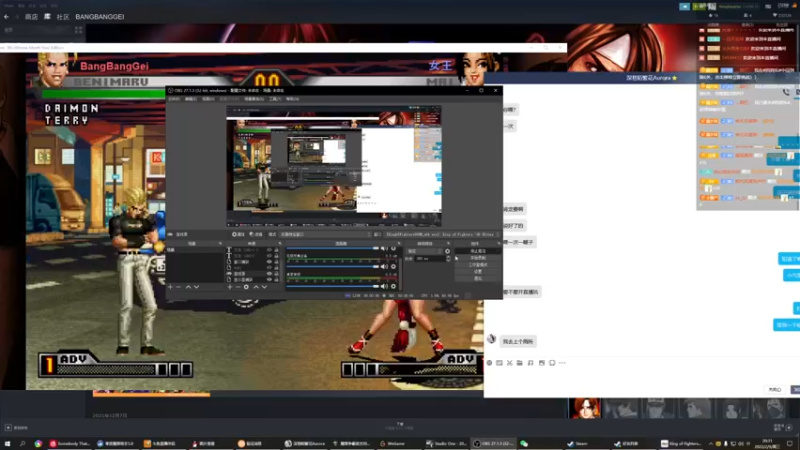Click the Exit button in OBS Controls
Screen dimensions: 800x450
click(476, 279)
